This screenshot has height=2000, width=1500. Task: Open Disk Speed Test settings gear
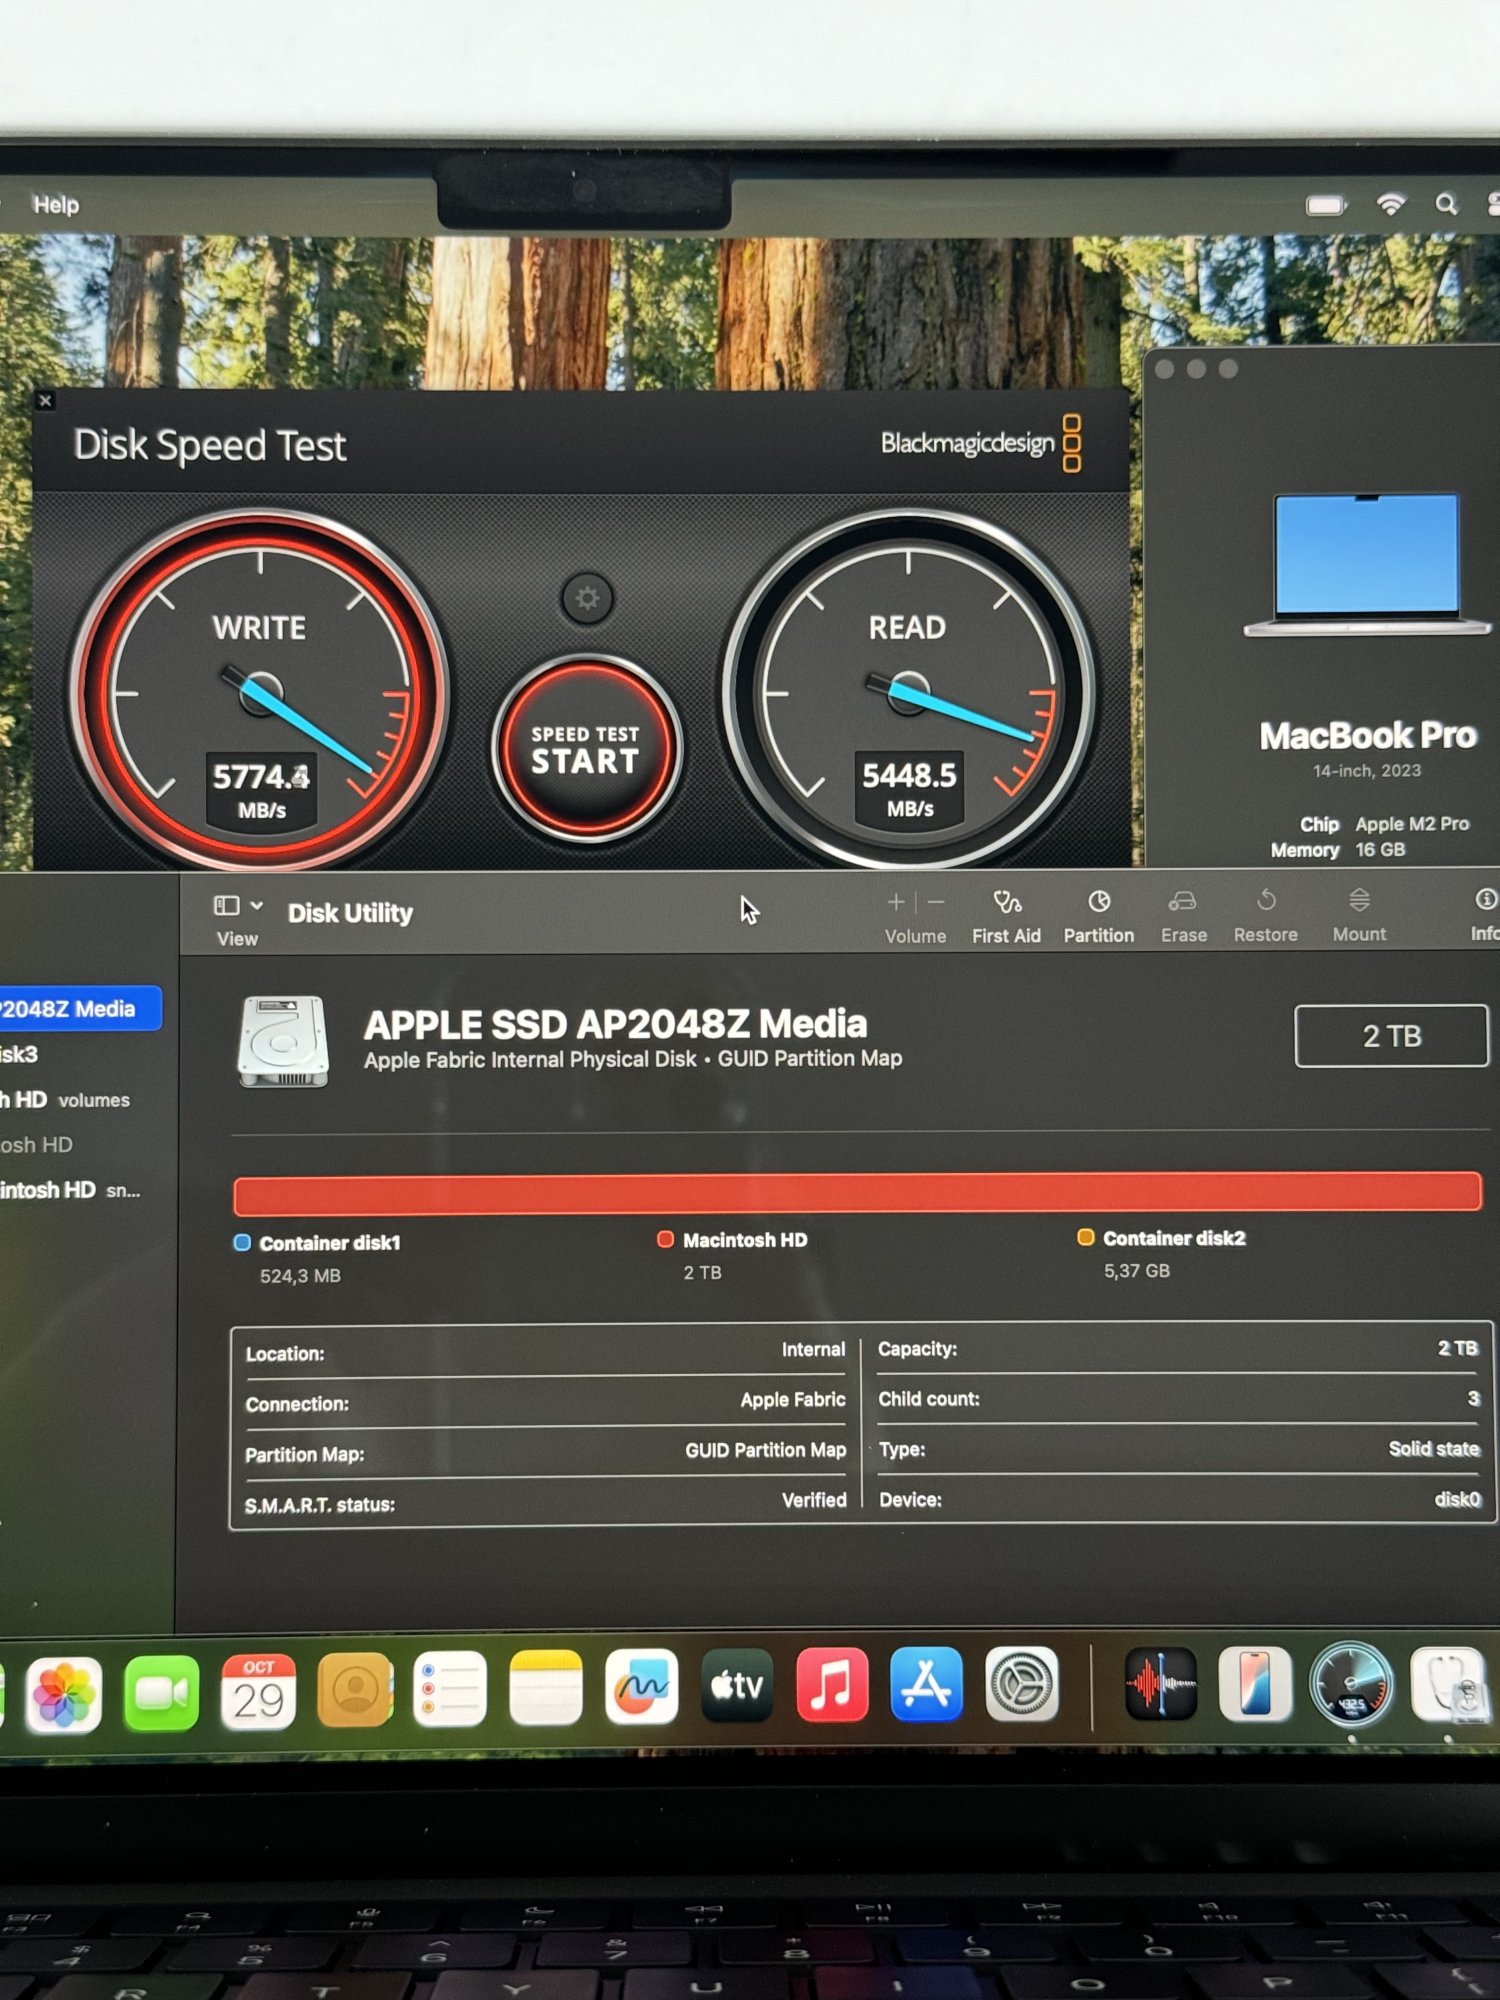(587, 598)
